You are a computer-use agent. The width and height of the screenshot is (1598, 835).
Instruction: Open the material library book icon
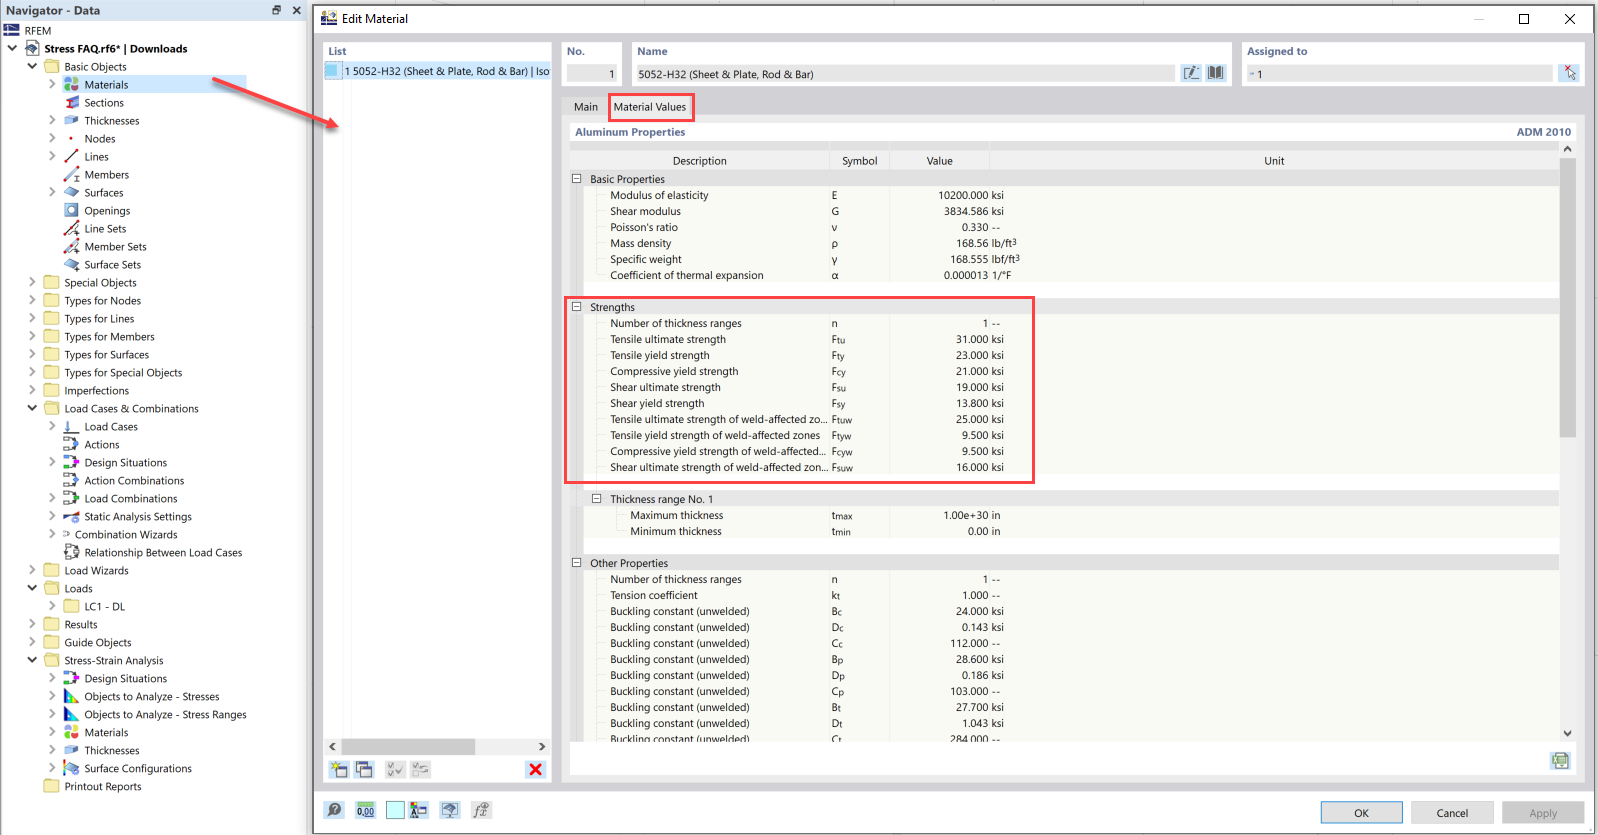1215,73
